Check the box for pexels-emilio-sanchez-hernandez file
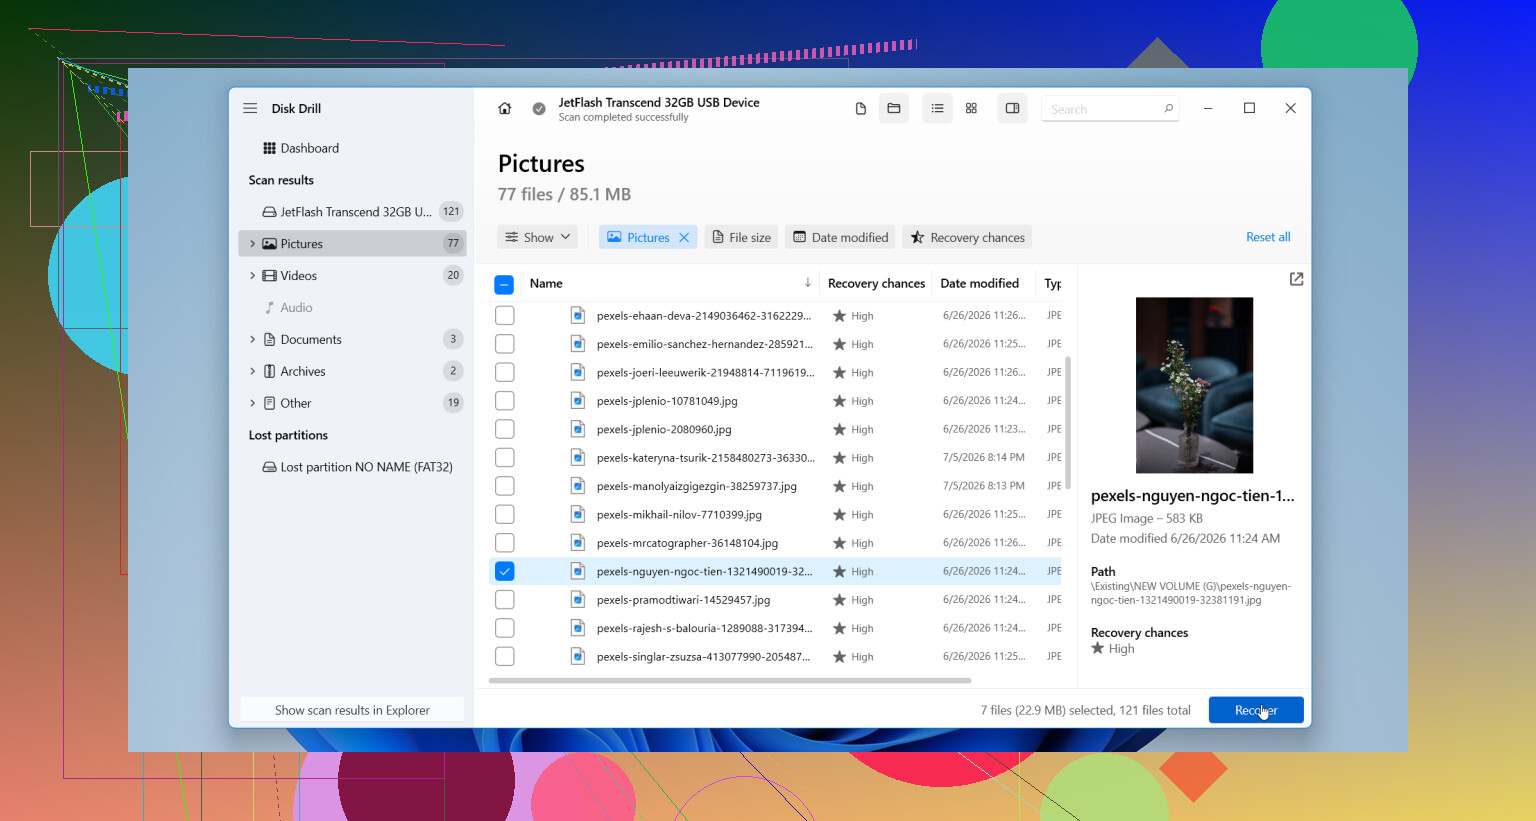Viewport: 1536px width, 821px height. tap(504, 344)
